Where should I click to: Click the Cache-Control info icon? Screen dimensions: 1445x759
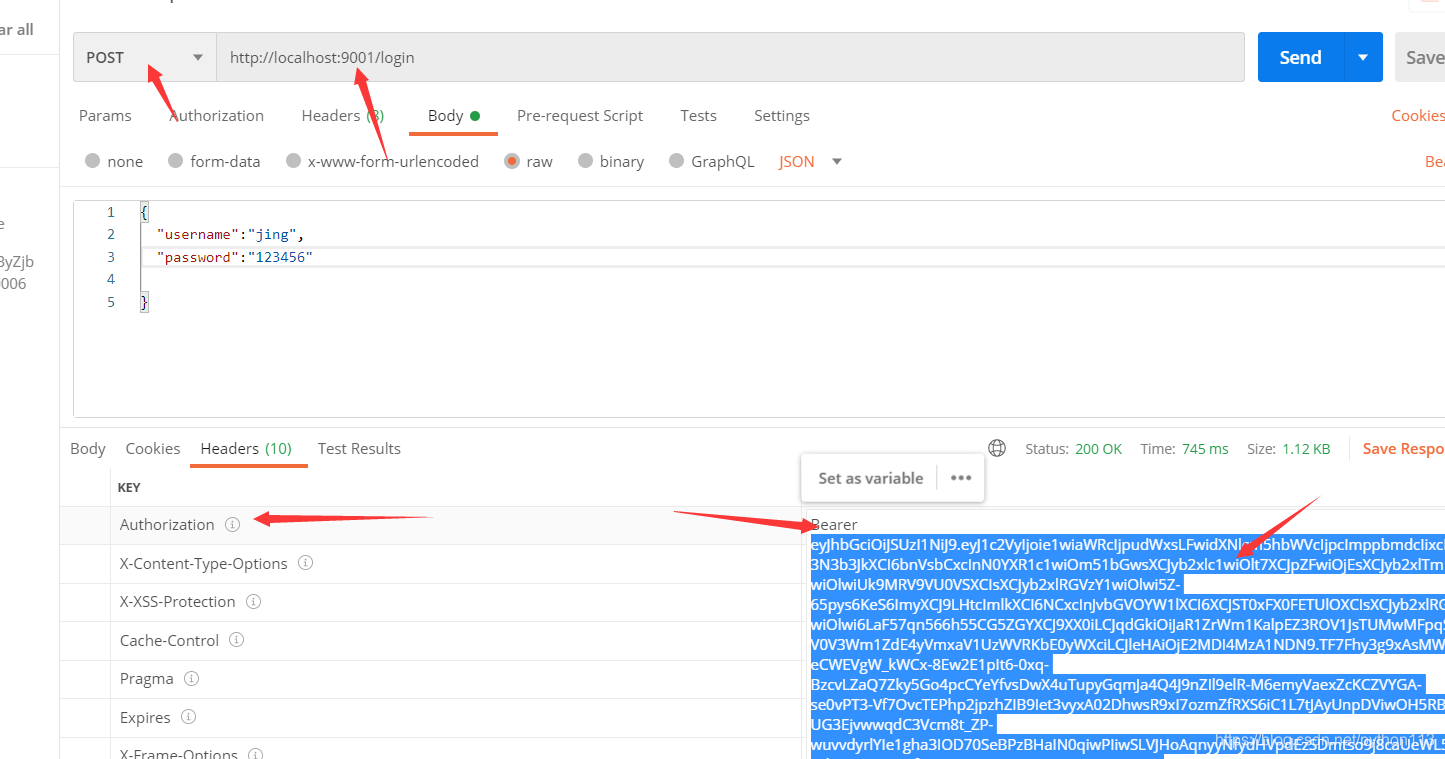click(x=236, y=640)
